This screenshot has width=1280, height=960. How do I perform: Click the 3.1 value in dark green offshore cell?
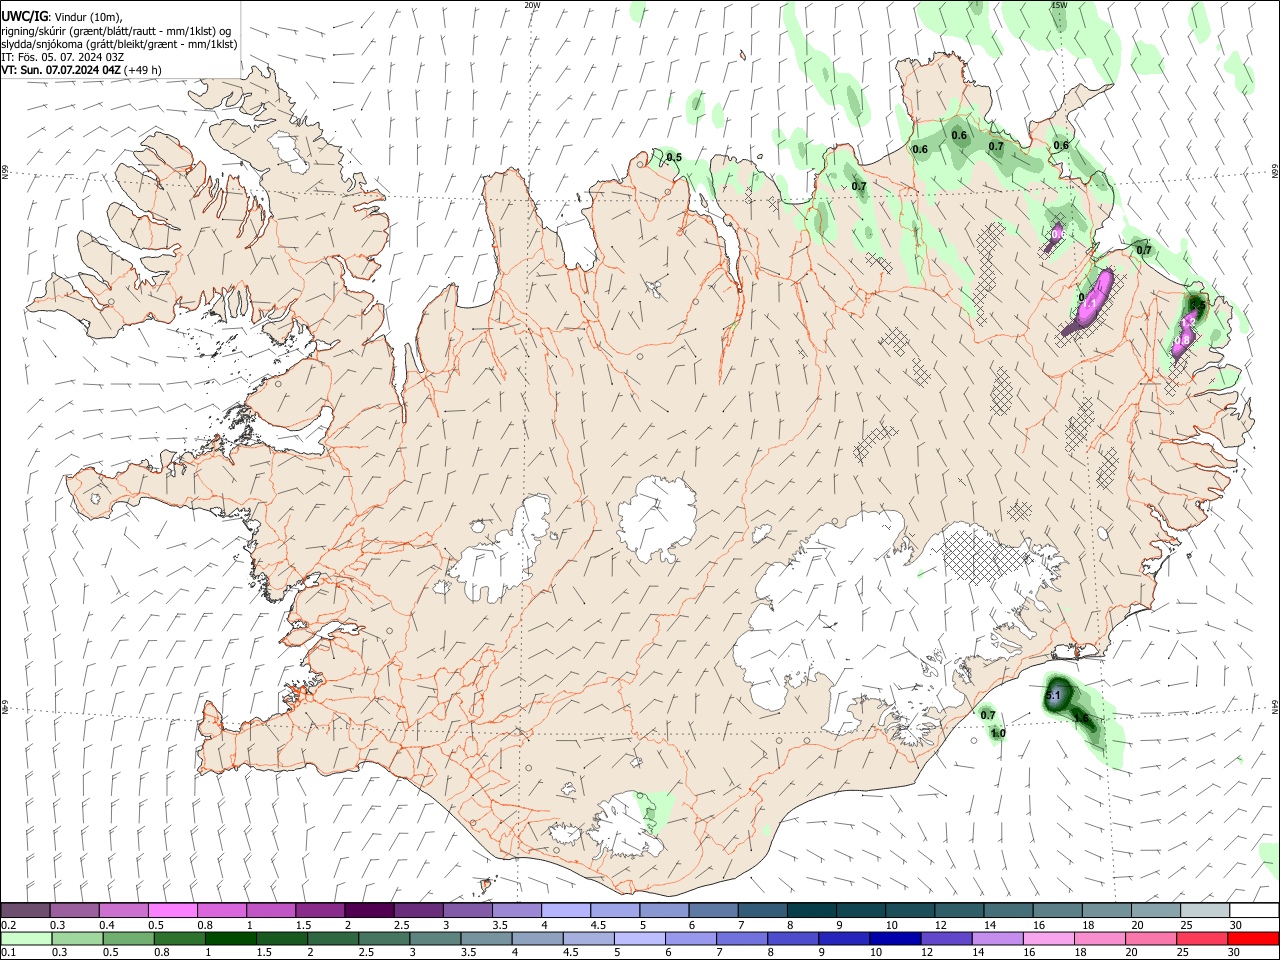point(1052,695)
